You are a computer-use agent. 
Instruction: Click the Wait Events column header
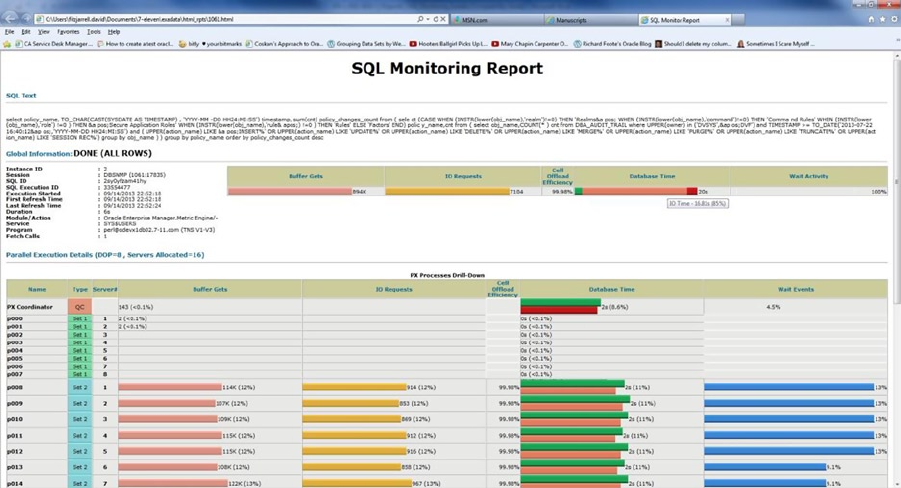(x=796, y=289)
